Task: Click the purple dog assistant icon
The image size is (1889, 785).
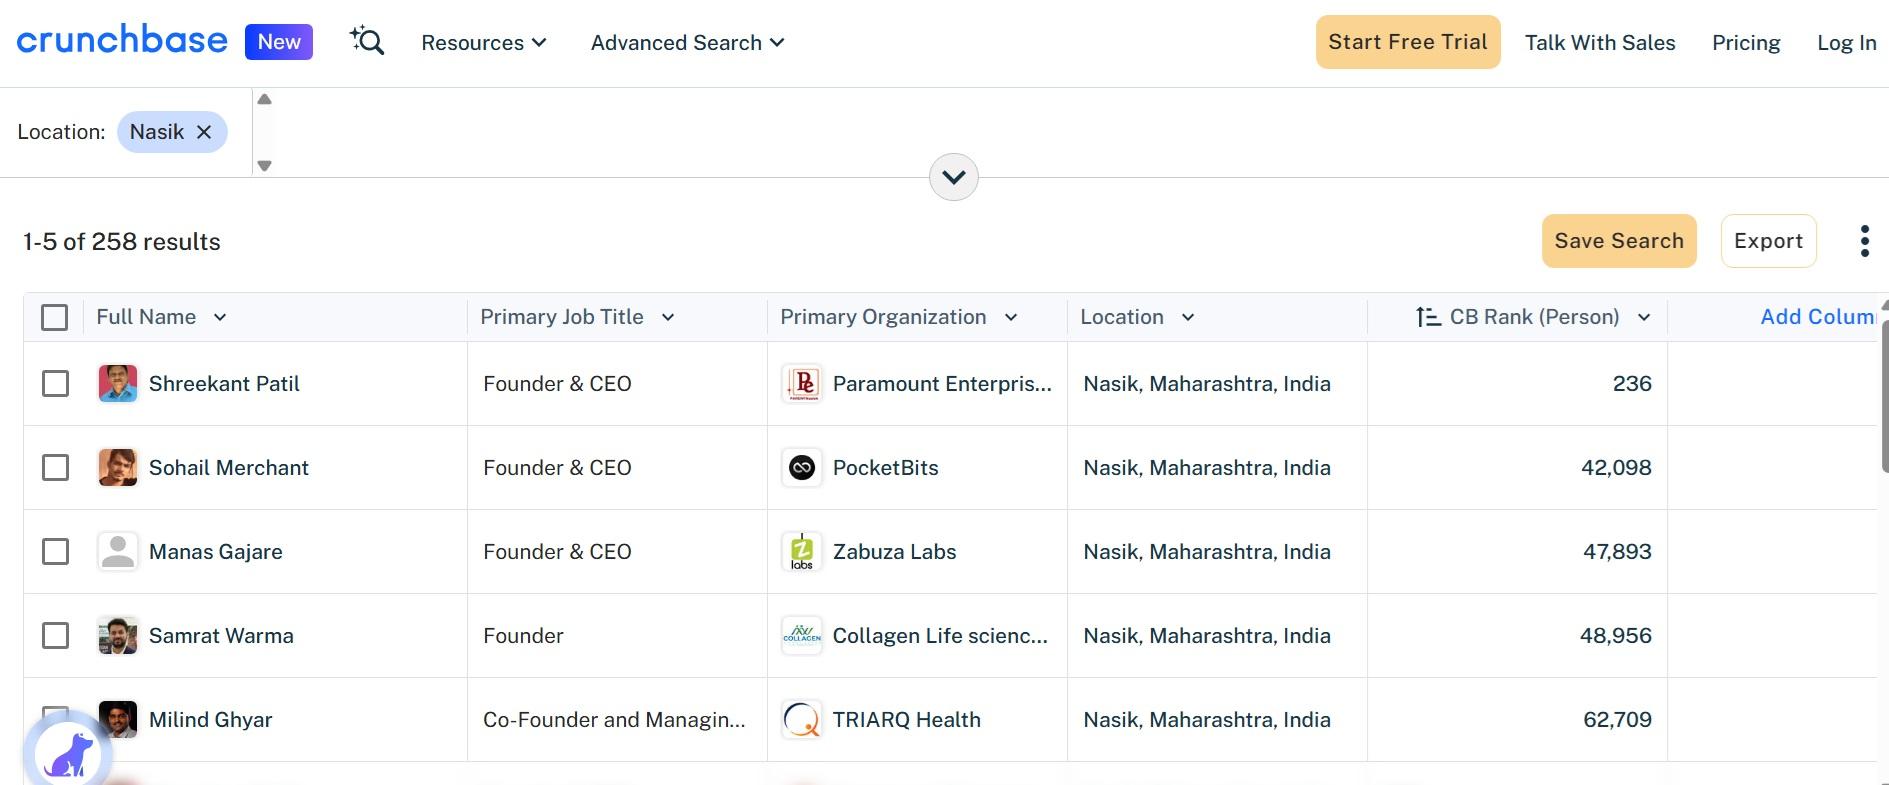Action: (x=68, y=754)
